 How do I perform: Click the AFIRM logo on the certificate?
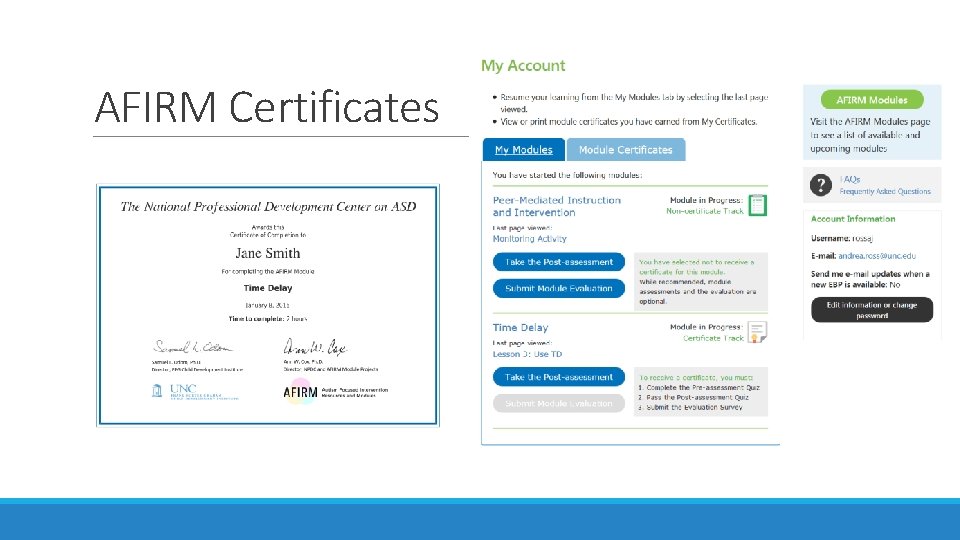point(301,392)
